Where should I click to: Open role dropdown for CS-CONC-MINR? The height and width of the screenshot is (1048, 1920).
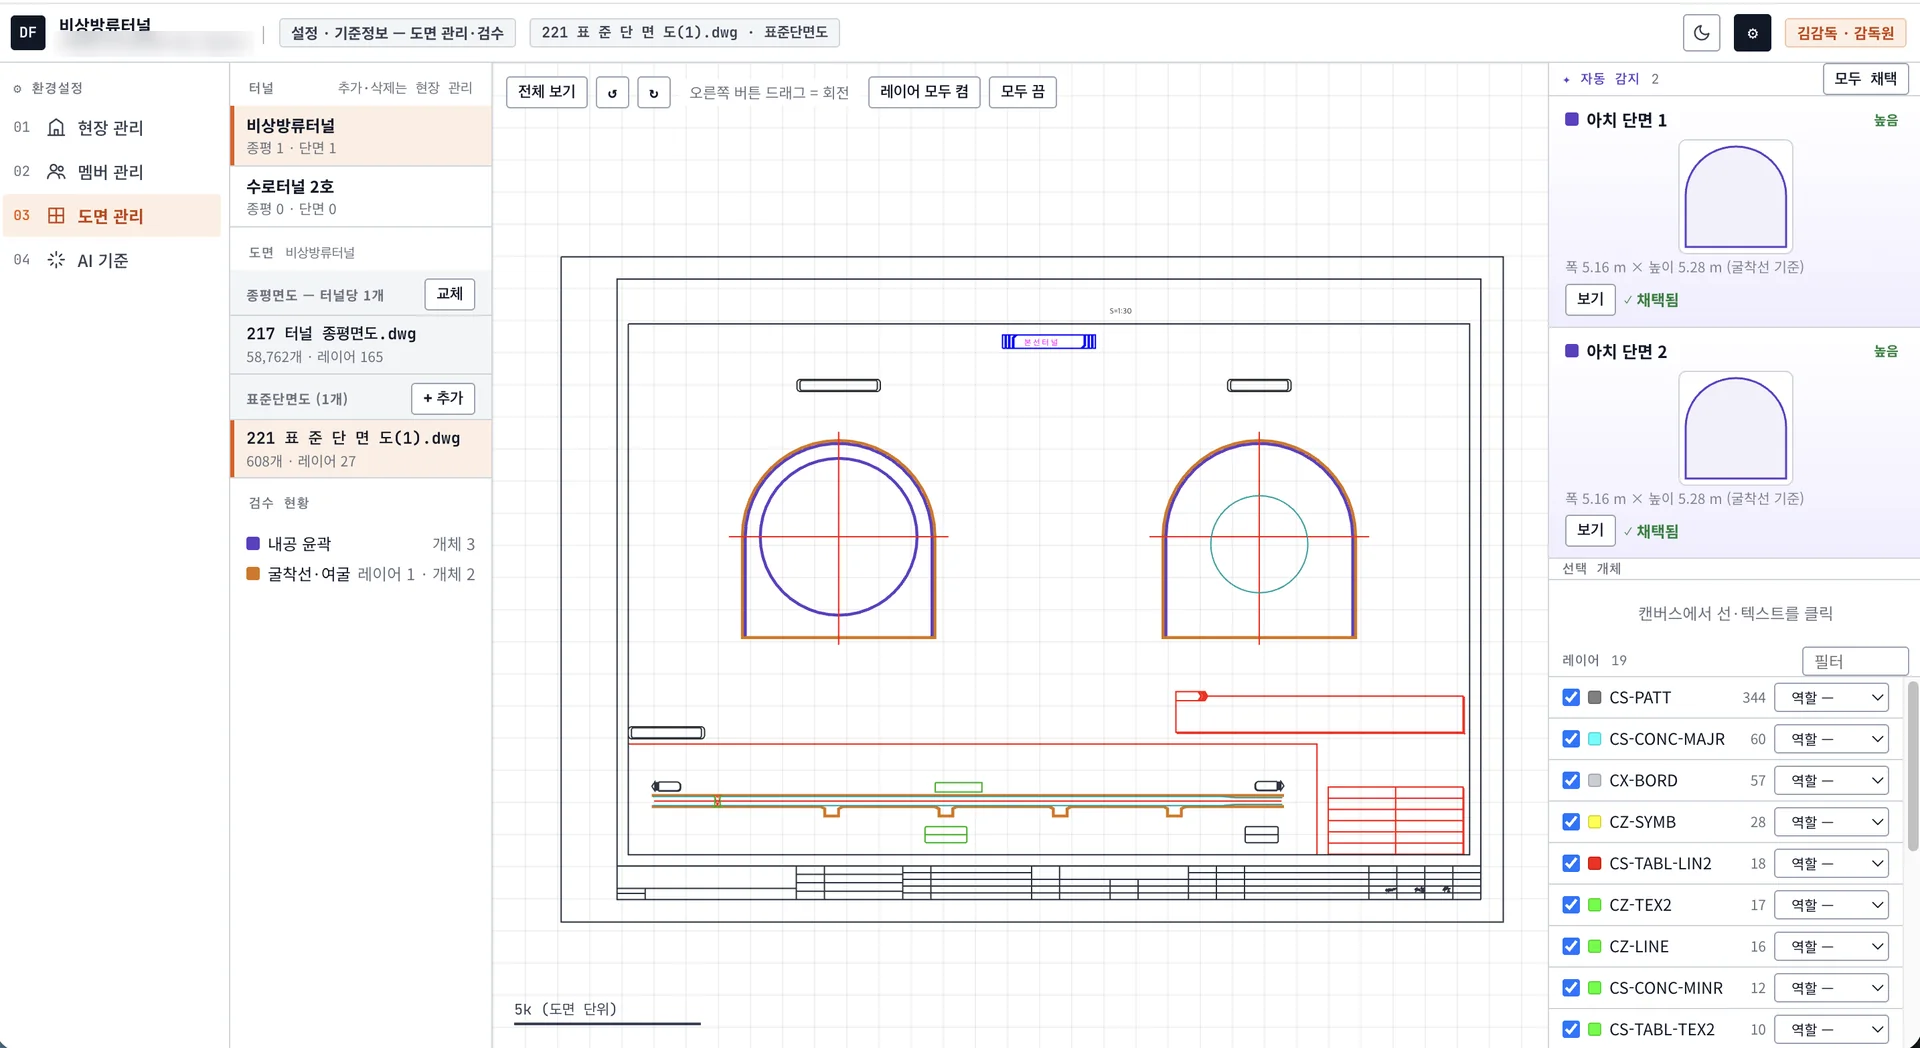click(x=1832, y=988)
